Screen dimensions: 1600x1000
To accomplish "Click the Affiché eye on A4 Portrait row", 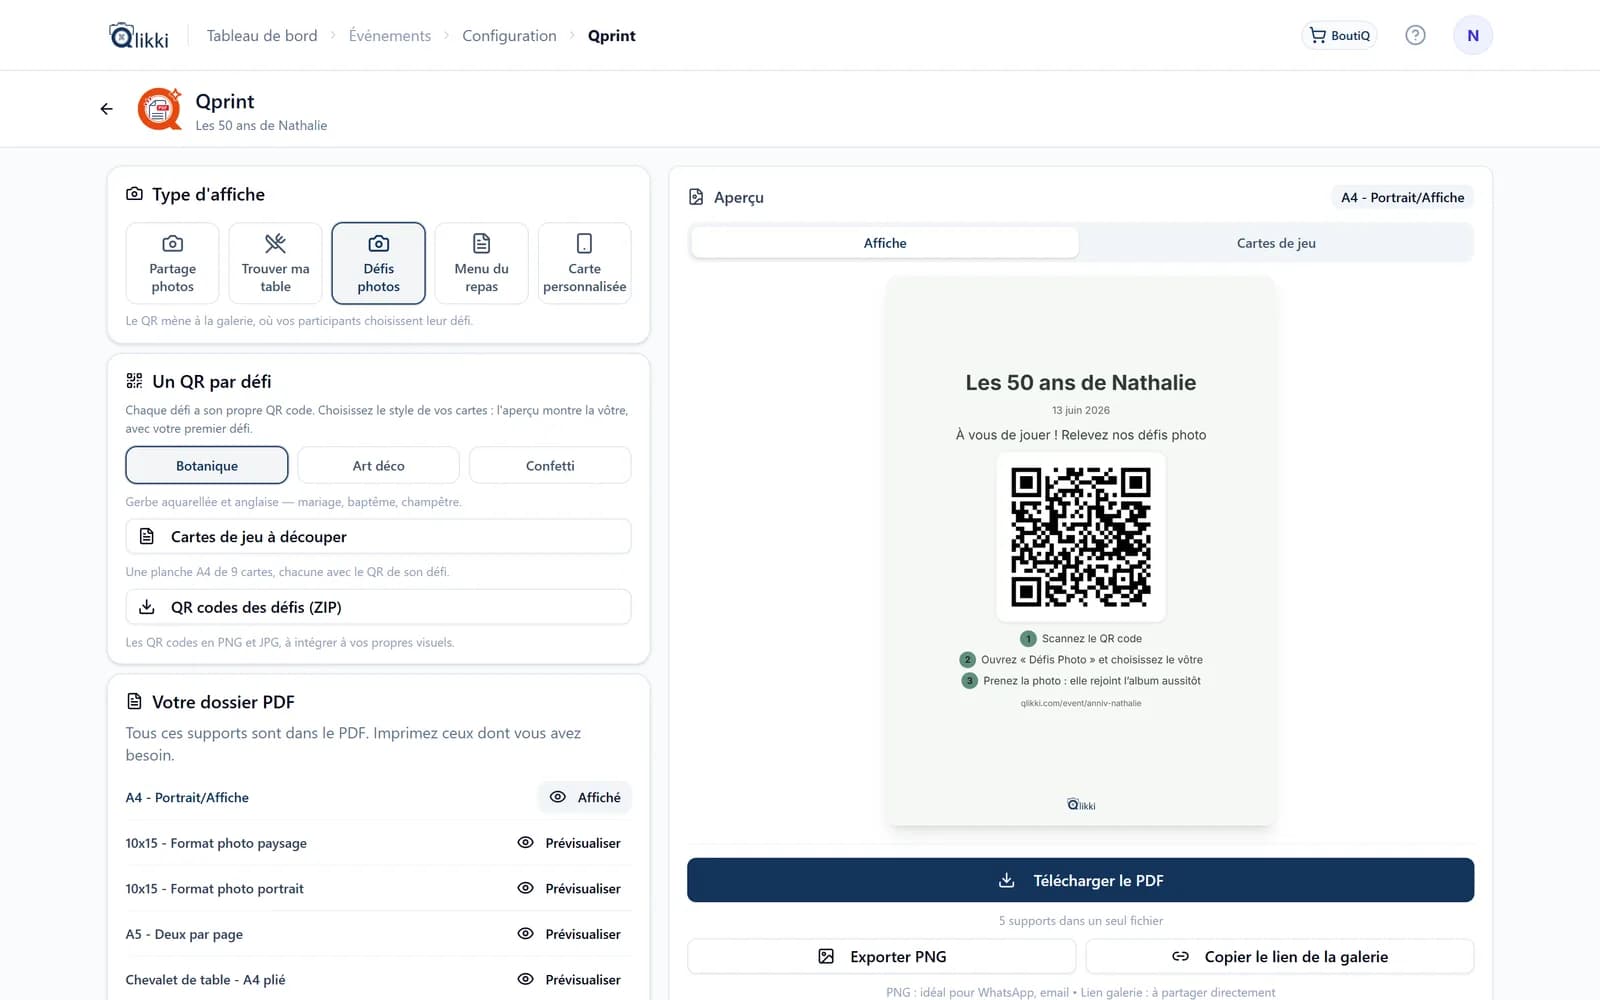I will pos(585,797).
